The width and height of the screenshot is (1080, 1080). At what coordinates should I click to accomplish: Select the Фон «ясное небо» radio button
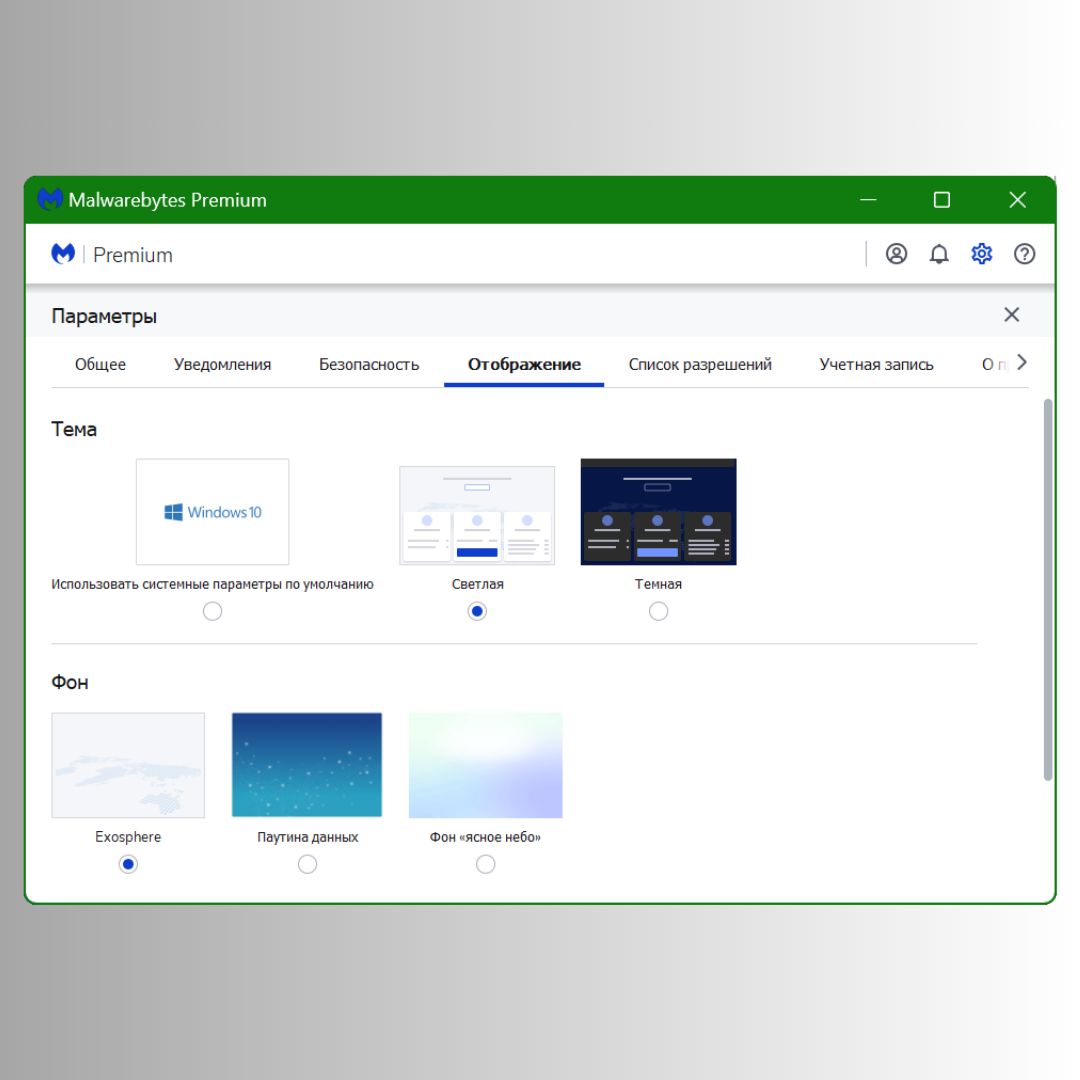pyautogui.click(x=486, y=864)
